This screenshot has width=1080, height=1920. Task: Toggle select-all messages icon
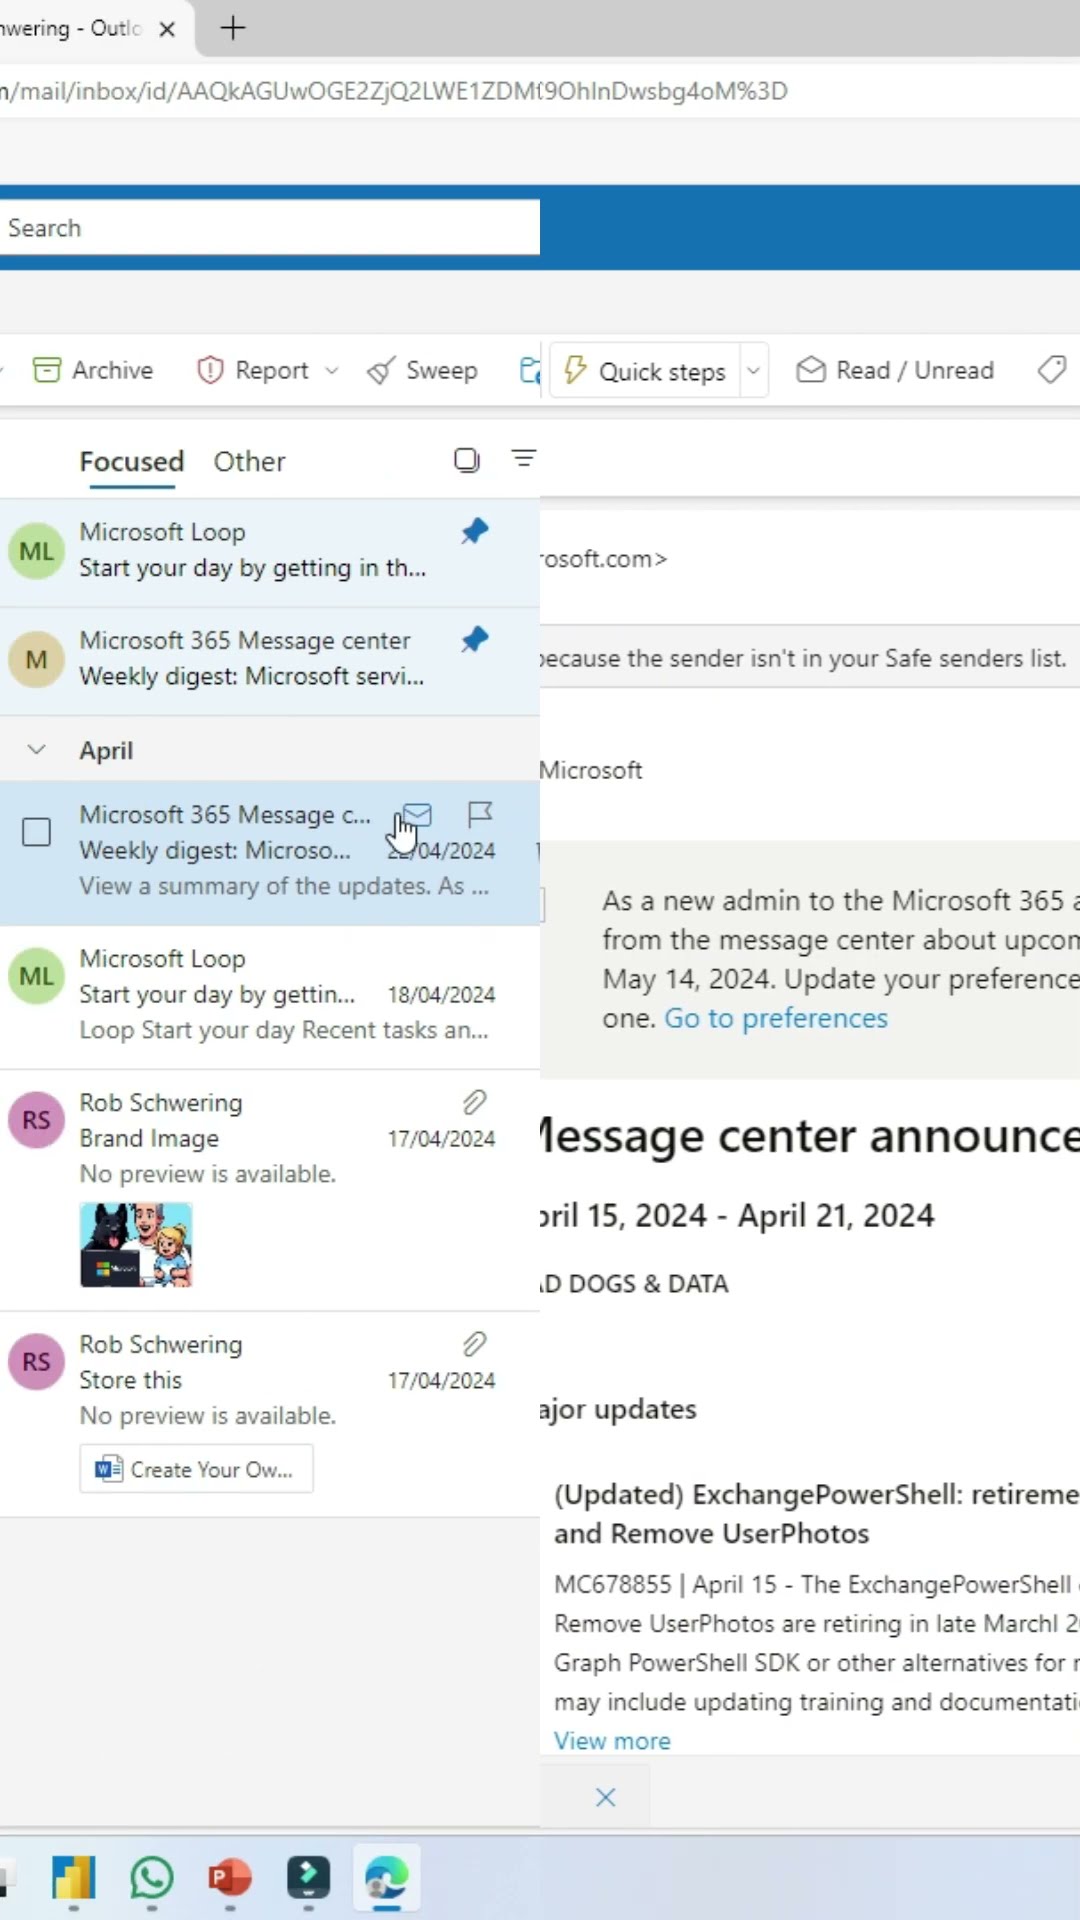coord(466,460)
